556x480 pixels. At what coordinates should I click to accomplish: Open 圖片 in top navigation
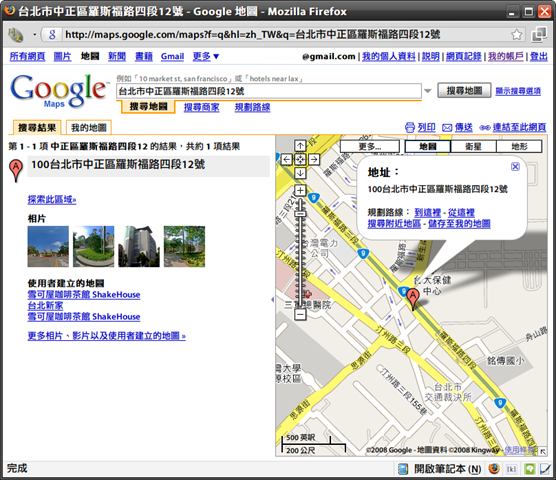(62, 56)
